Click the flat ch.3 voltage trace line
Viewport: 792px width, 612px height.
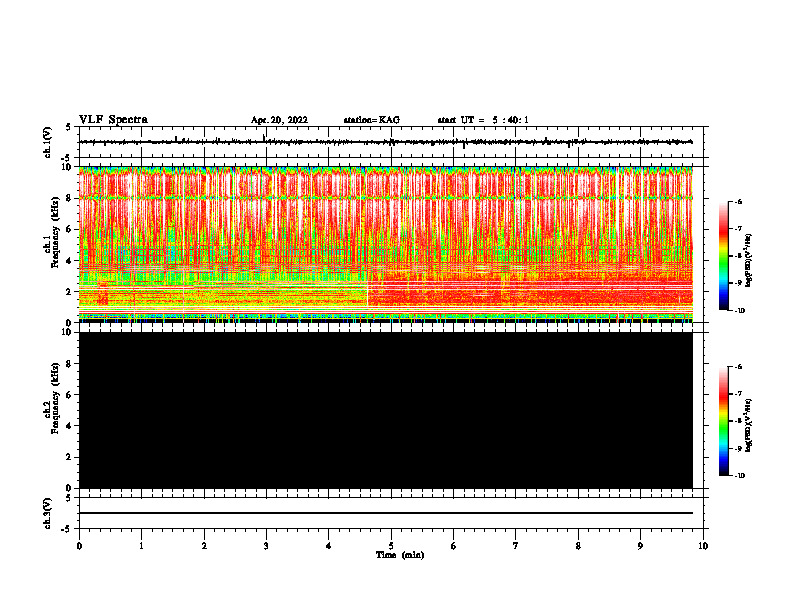(x=385, y=513)
